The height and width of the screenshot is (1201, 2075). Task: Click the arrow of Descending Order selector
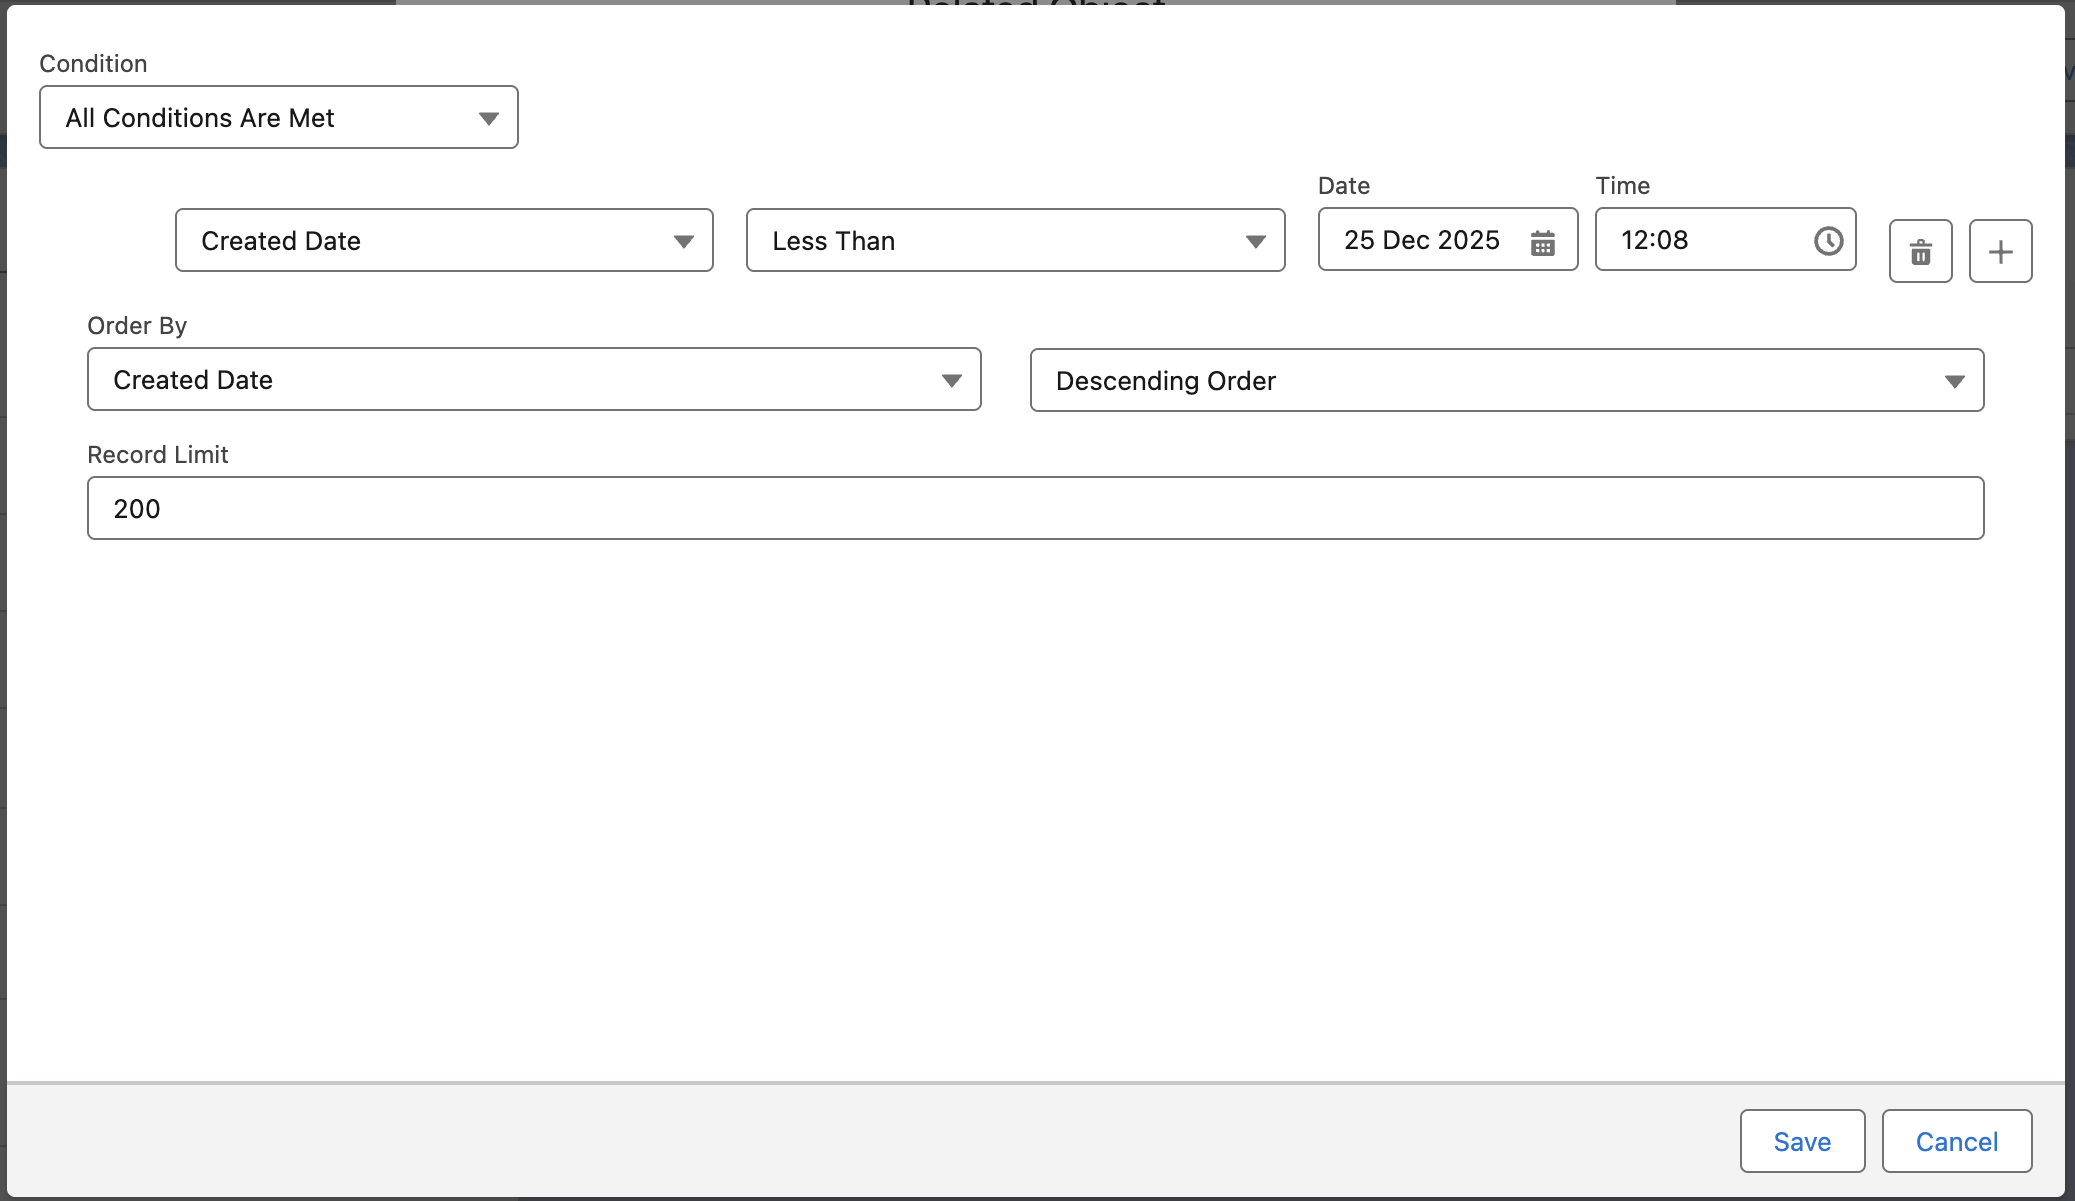tap(1954, 382)
